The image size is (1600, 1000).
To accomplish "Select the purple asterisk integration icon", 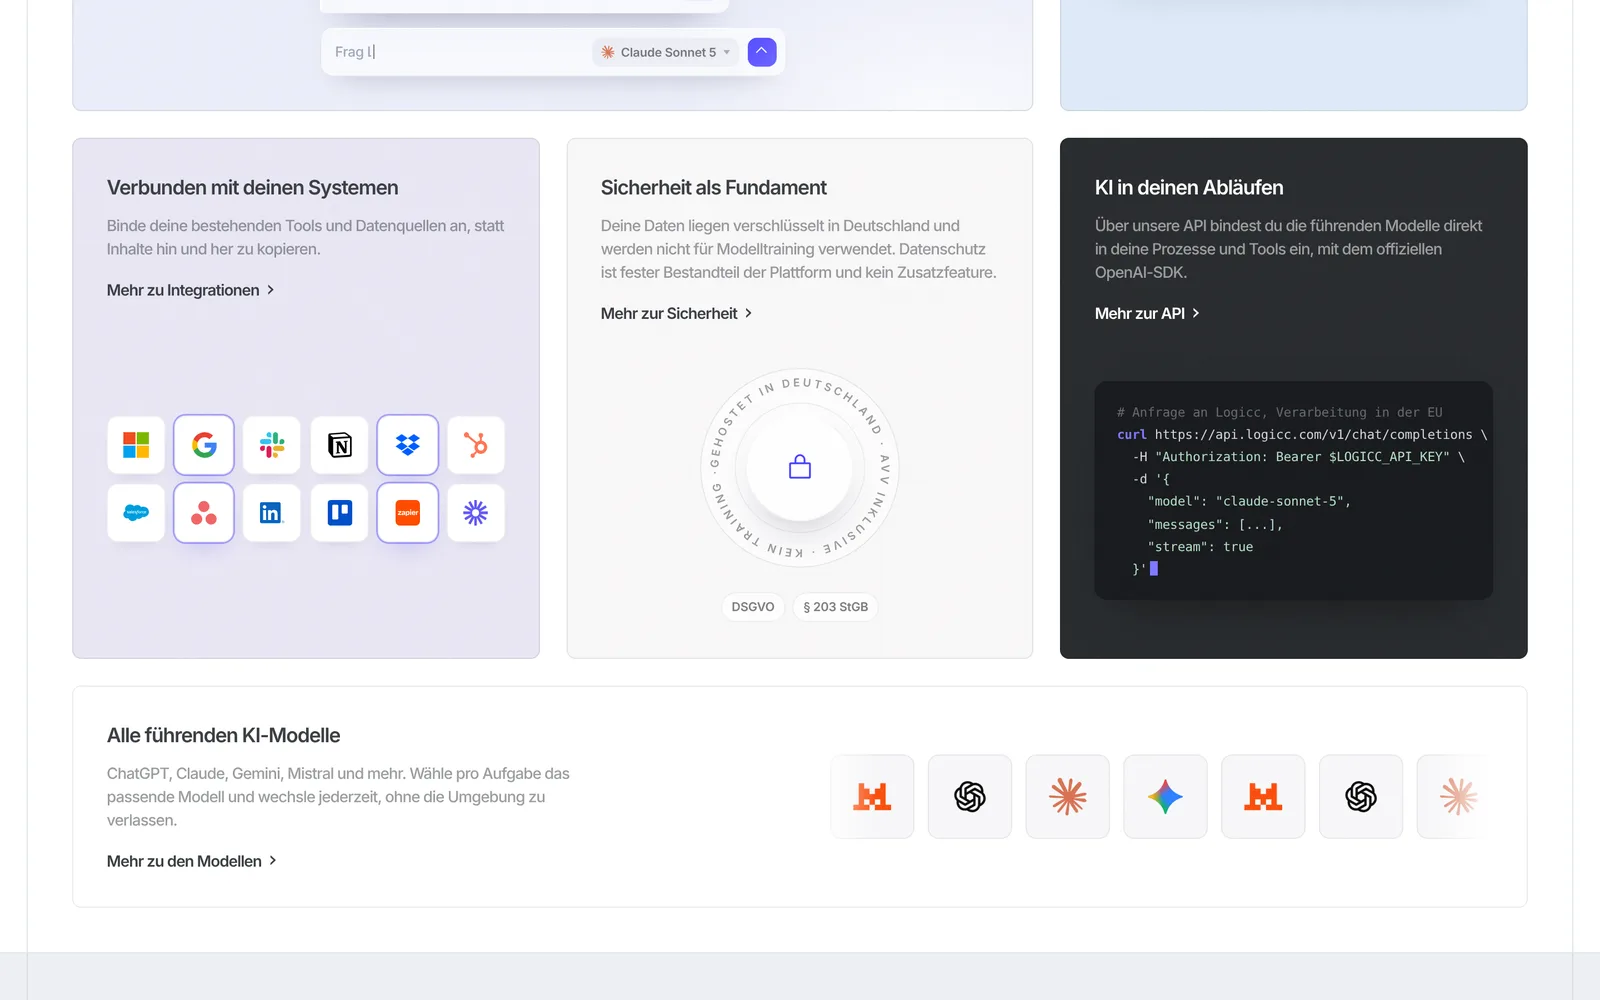I will coord(476,513).
